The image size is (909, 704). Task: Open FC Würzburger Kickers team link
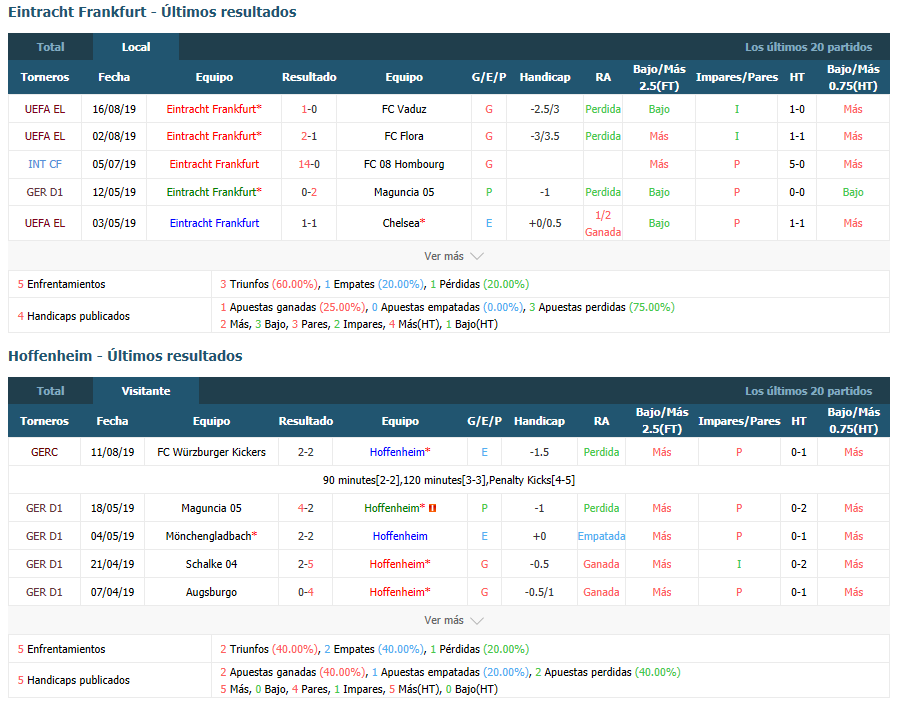[211, 452]
